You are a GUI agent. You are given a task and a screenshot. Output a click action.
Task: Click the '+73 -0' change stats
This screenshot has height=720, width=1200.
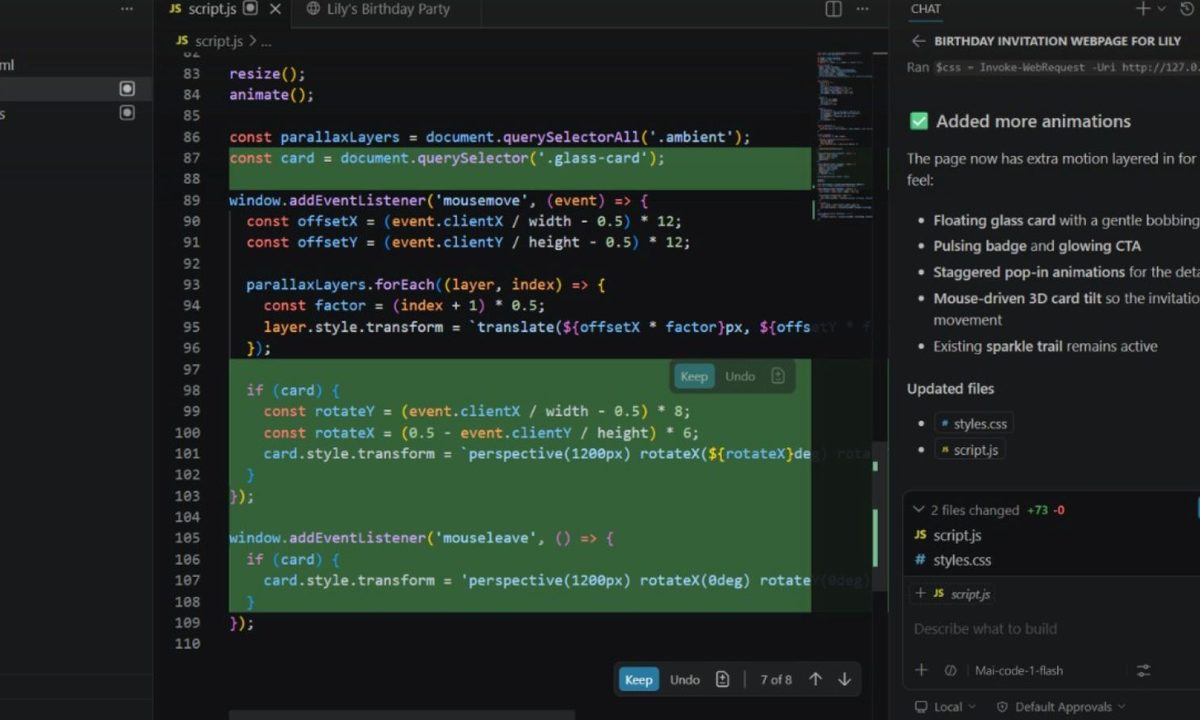(1045, 510)
